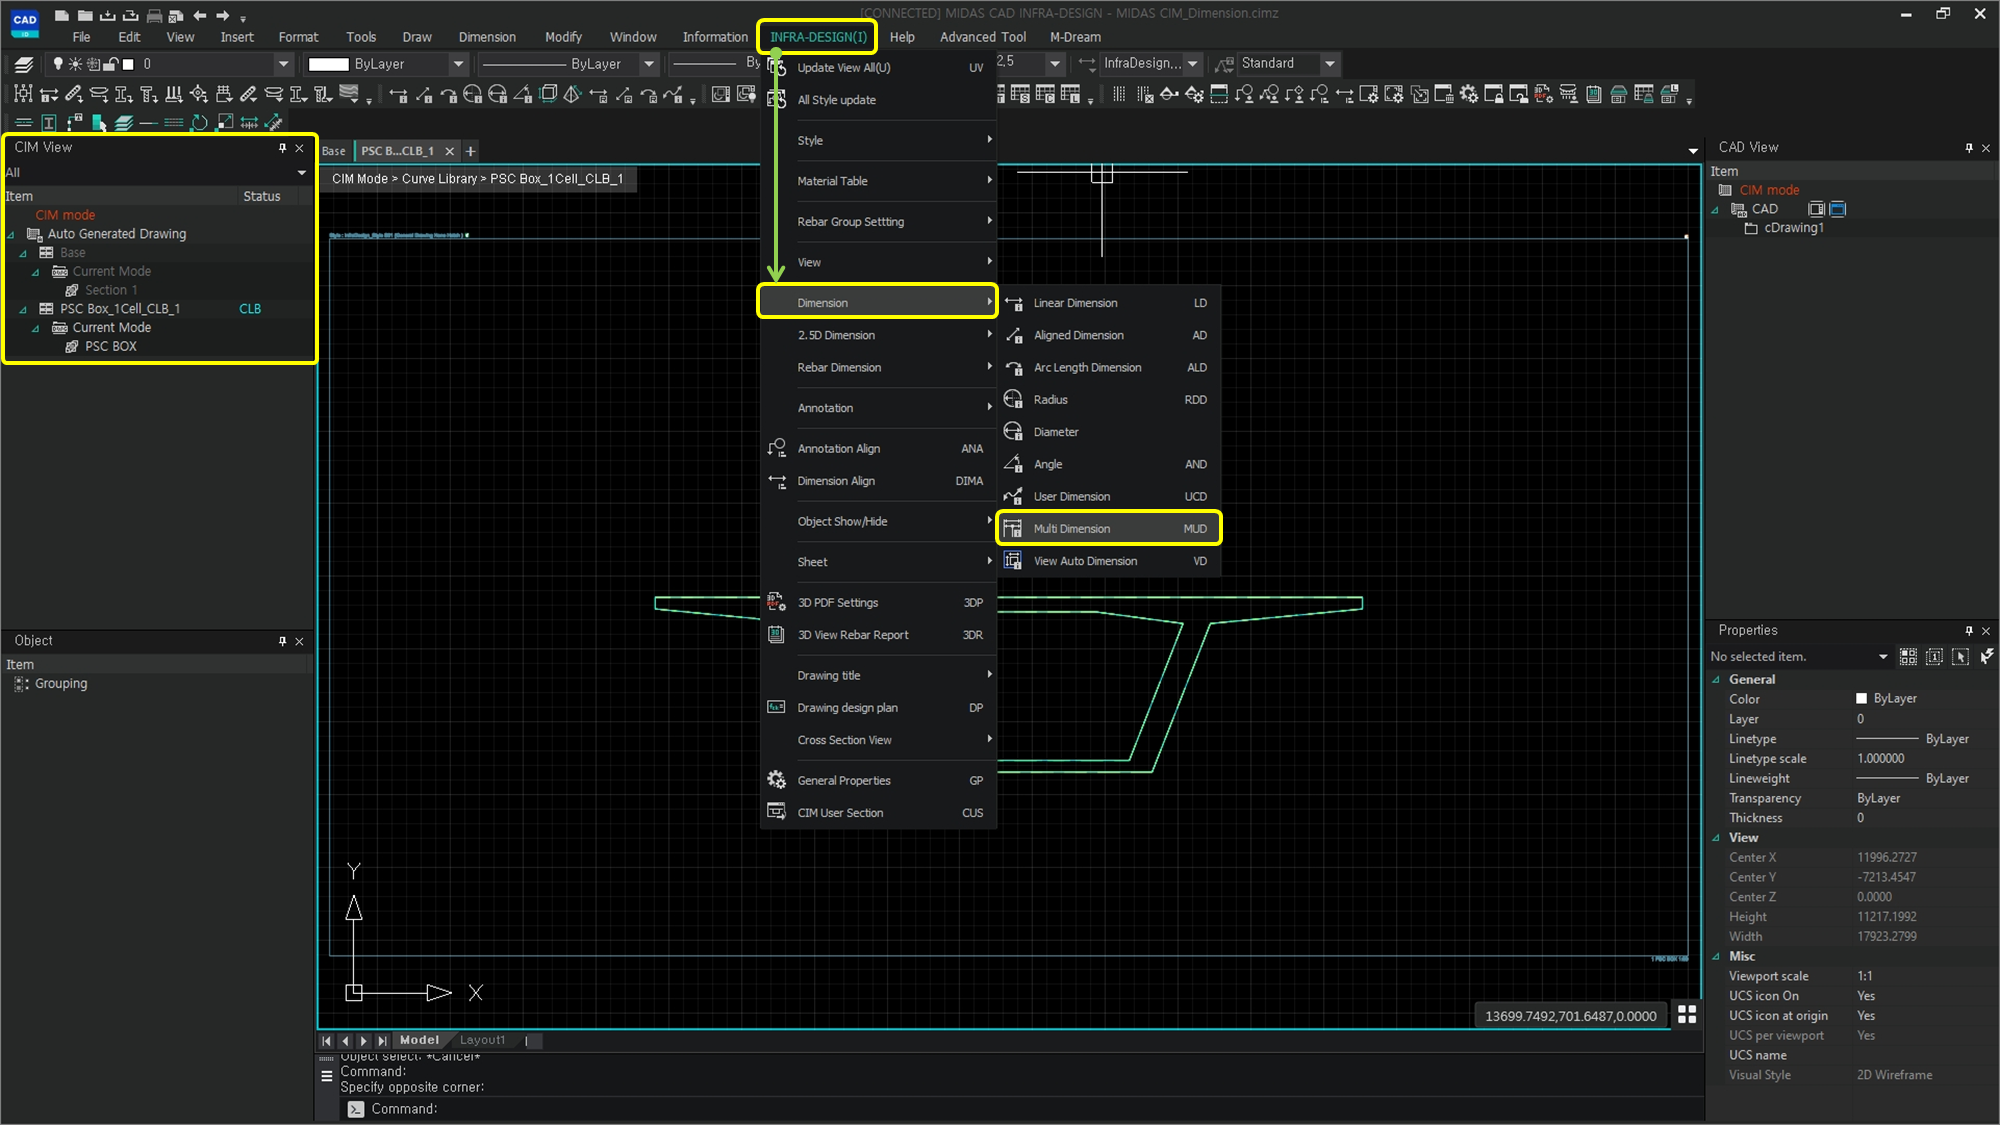2000x1125 pixels.
Task: Click the 3D PDF Settings icon in menu
Action: 776,602
